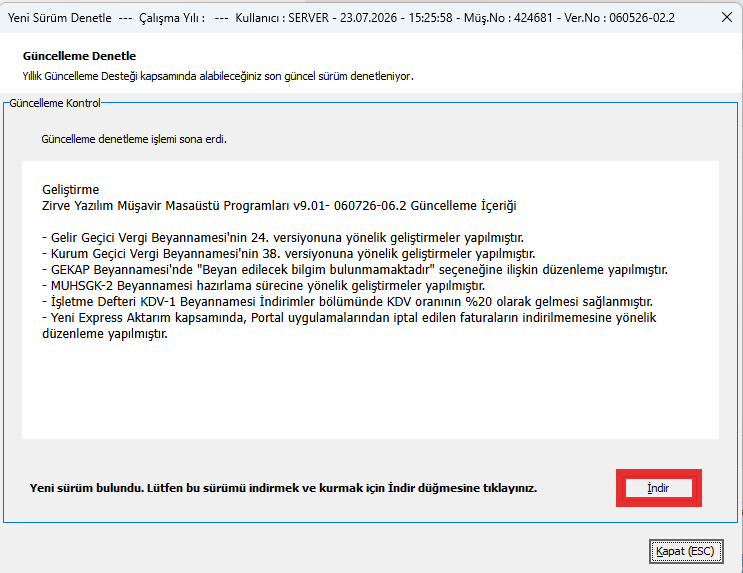
Task: Click the GEKAP Beyannamesi release note
Action: [355, 270]
